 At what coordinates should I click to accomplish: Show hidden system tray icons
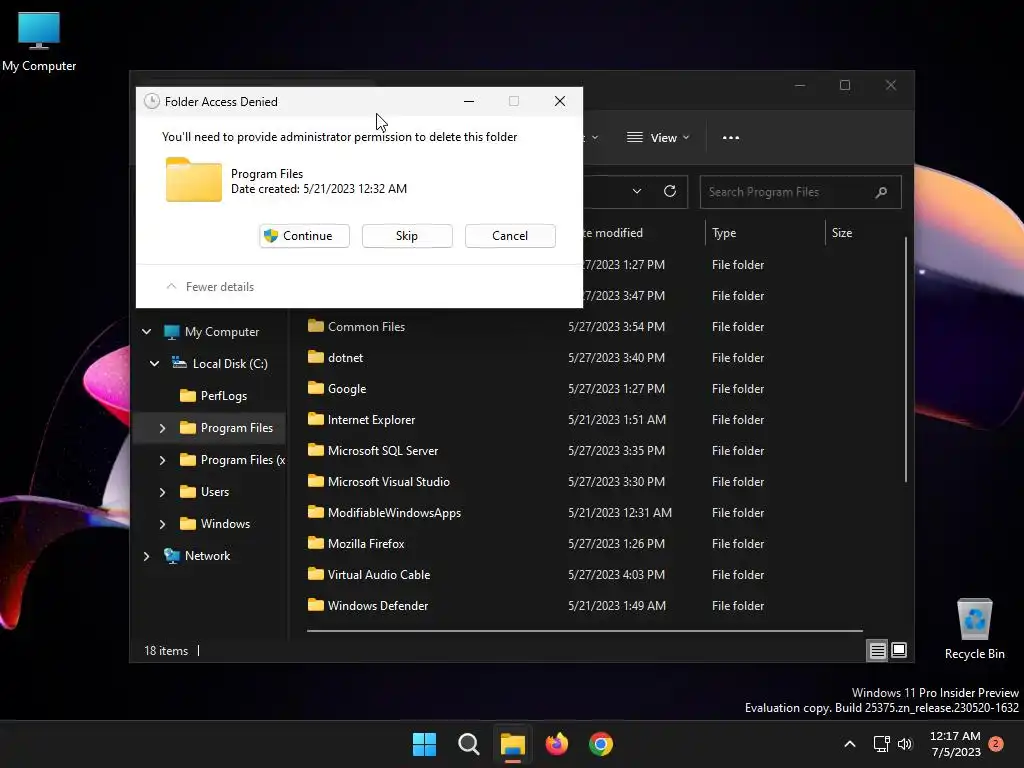click(x=850, y=744)
